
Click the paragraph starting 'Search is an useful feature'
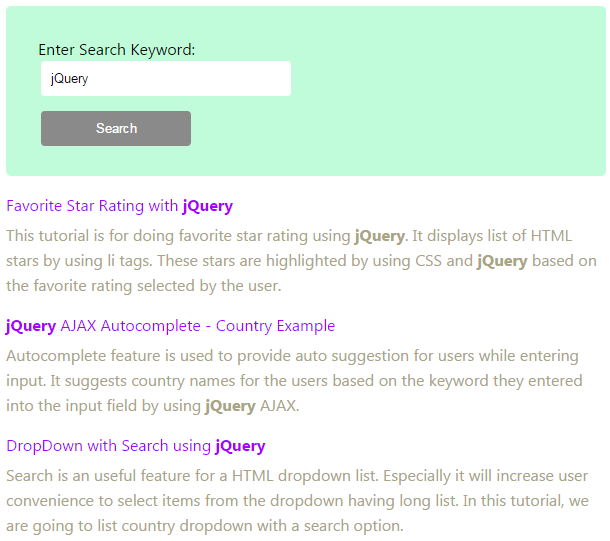(298, 501)
